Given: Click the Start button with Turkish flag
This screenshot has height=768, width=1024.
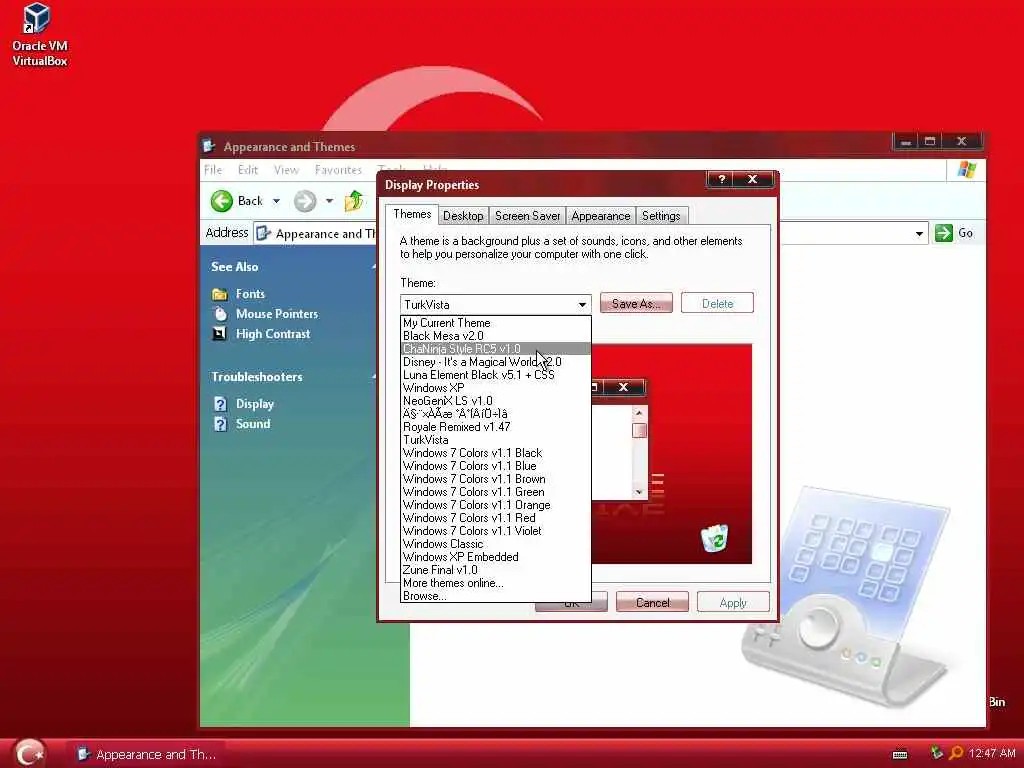Looking at the screenshot, I should click(x=29, y=753).
